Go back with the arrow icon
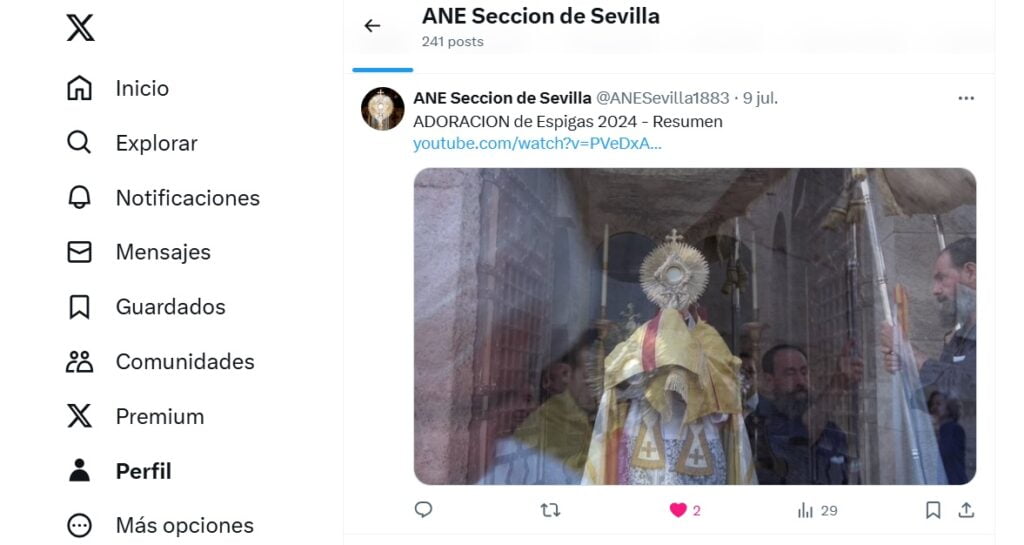The height and width of the screenshot is (545, 1024). (372, 25)
